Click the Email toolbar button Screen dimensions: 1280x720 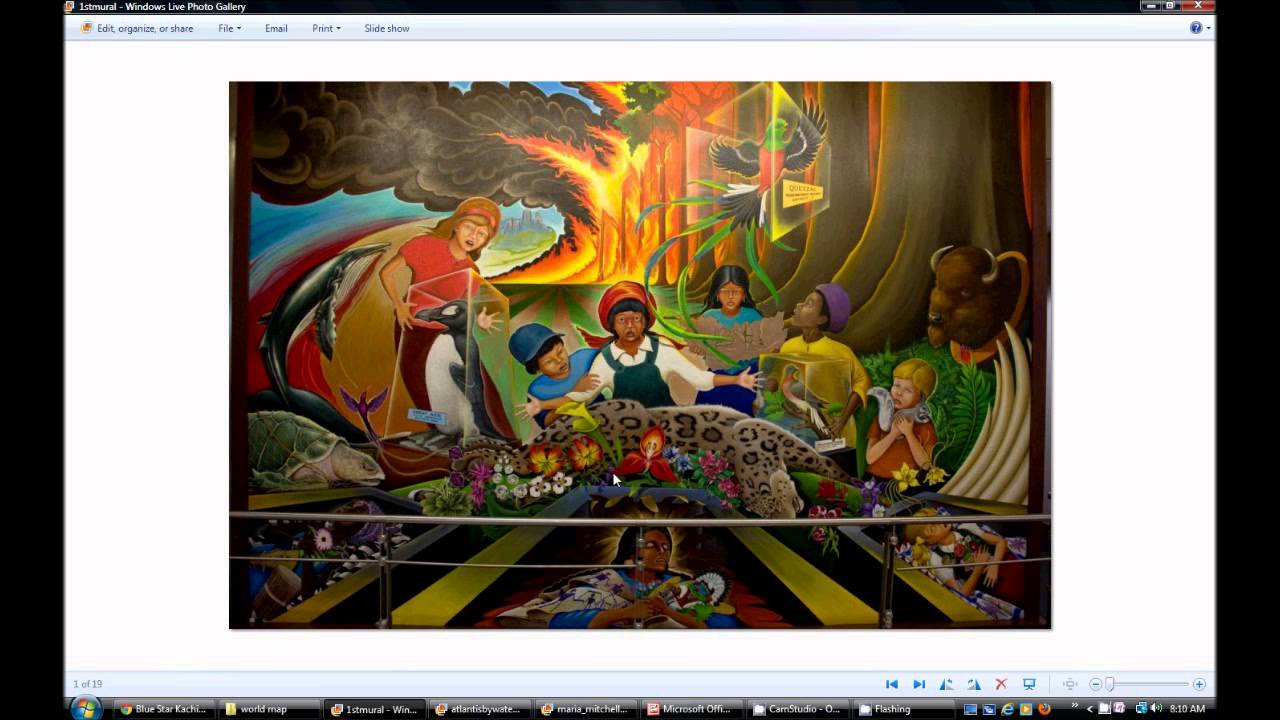276,28
